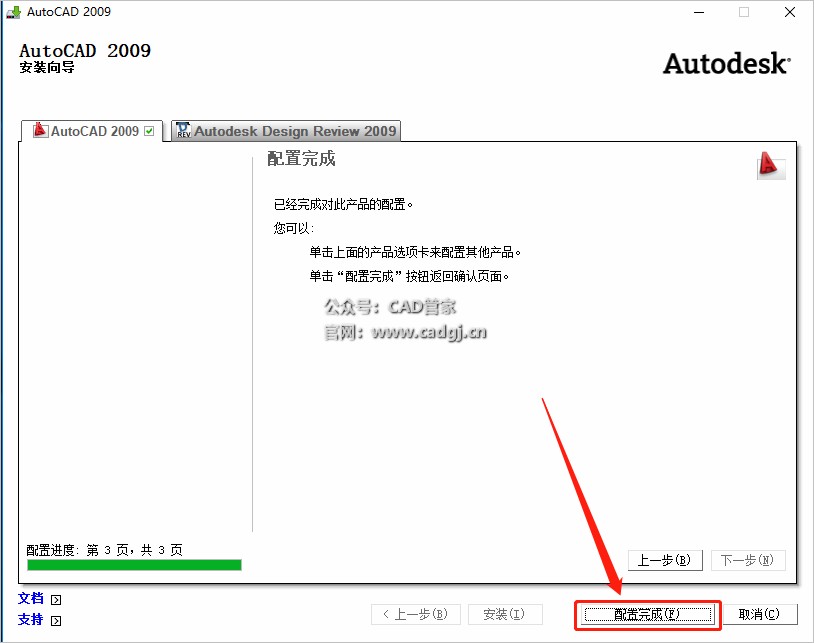The height and width of the screenshot is (643, 814).
Task: Open the 文档 documentation link
Action: pyautogui.click(x=31, y=598)
